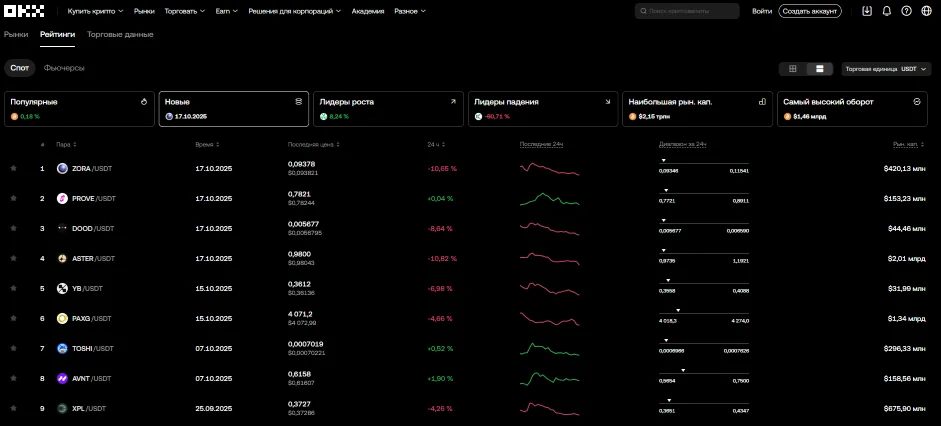
Task: Favorite the XPL/USDT star
Action: [13, 409]
